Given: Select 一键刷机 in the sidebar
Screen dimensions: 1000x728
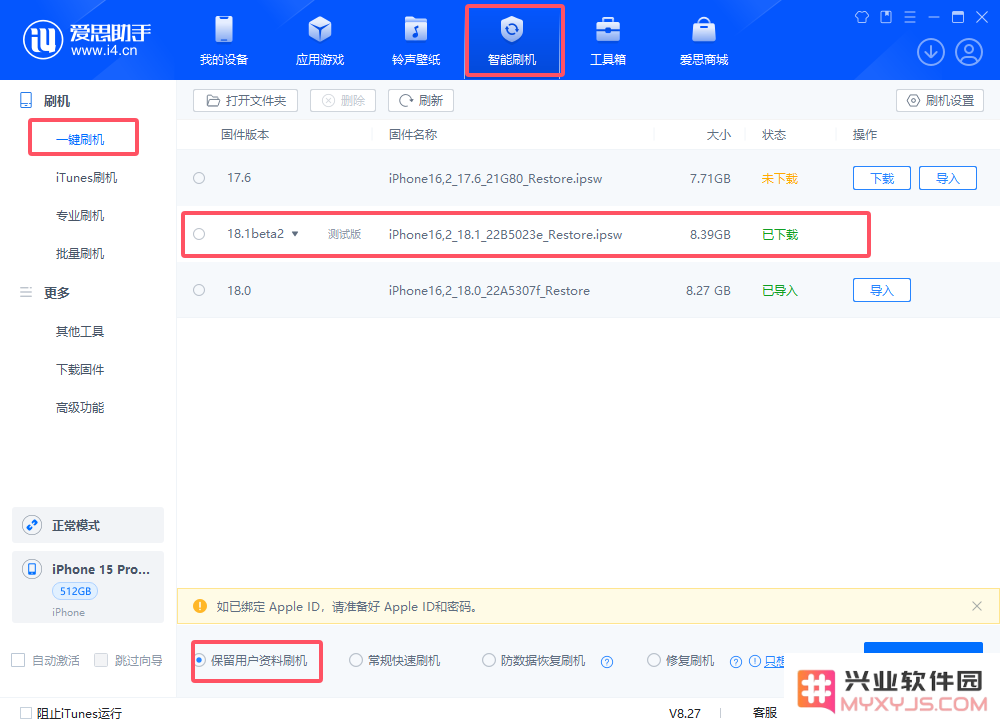Looking at the screenshot, I should pyautogui.click(x=80, y=140).
